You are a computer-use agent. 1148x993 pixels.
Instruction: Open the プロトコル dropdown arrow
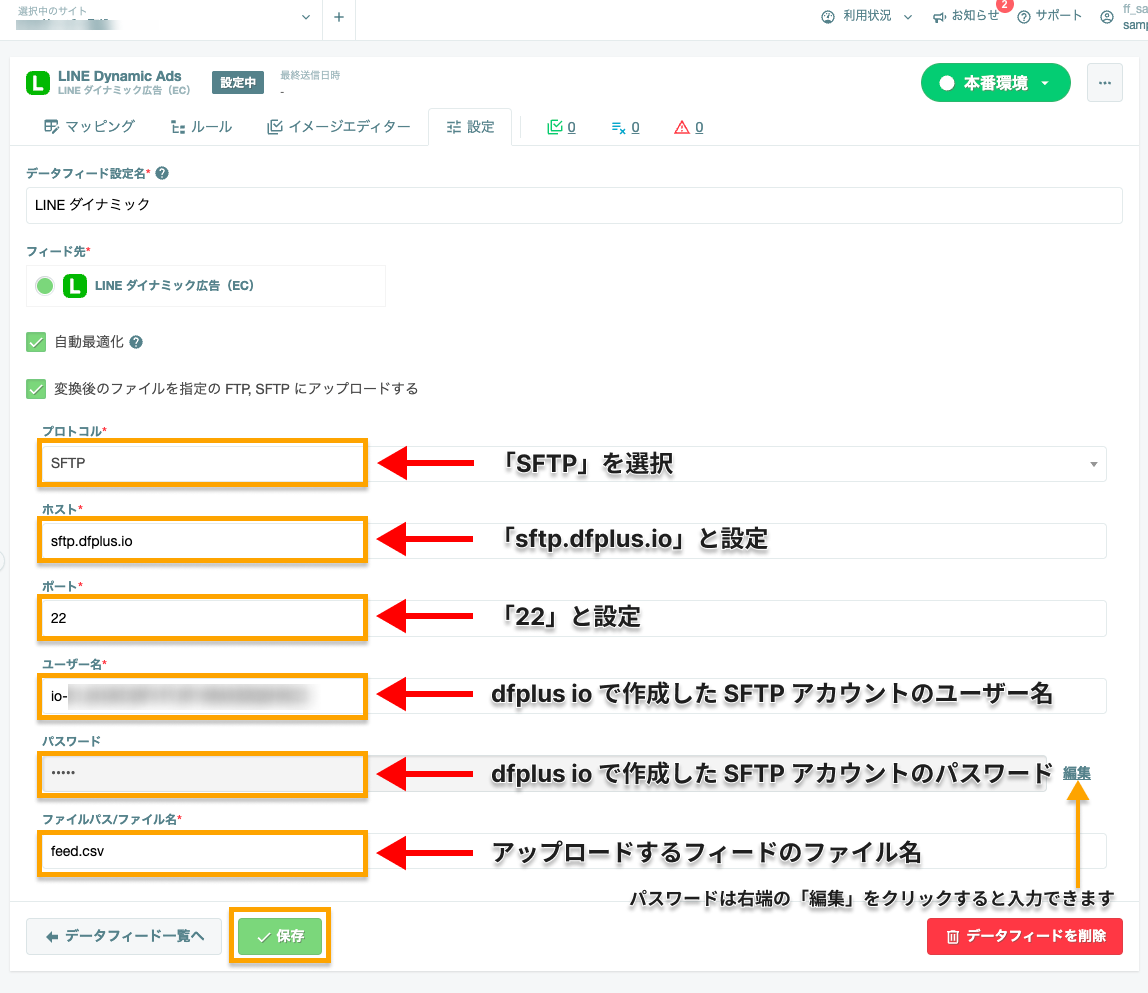pyautogui.click(x=1093, y=464)
